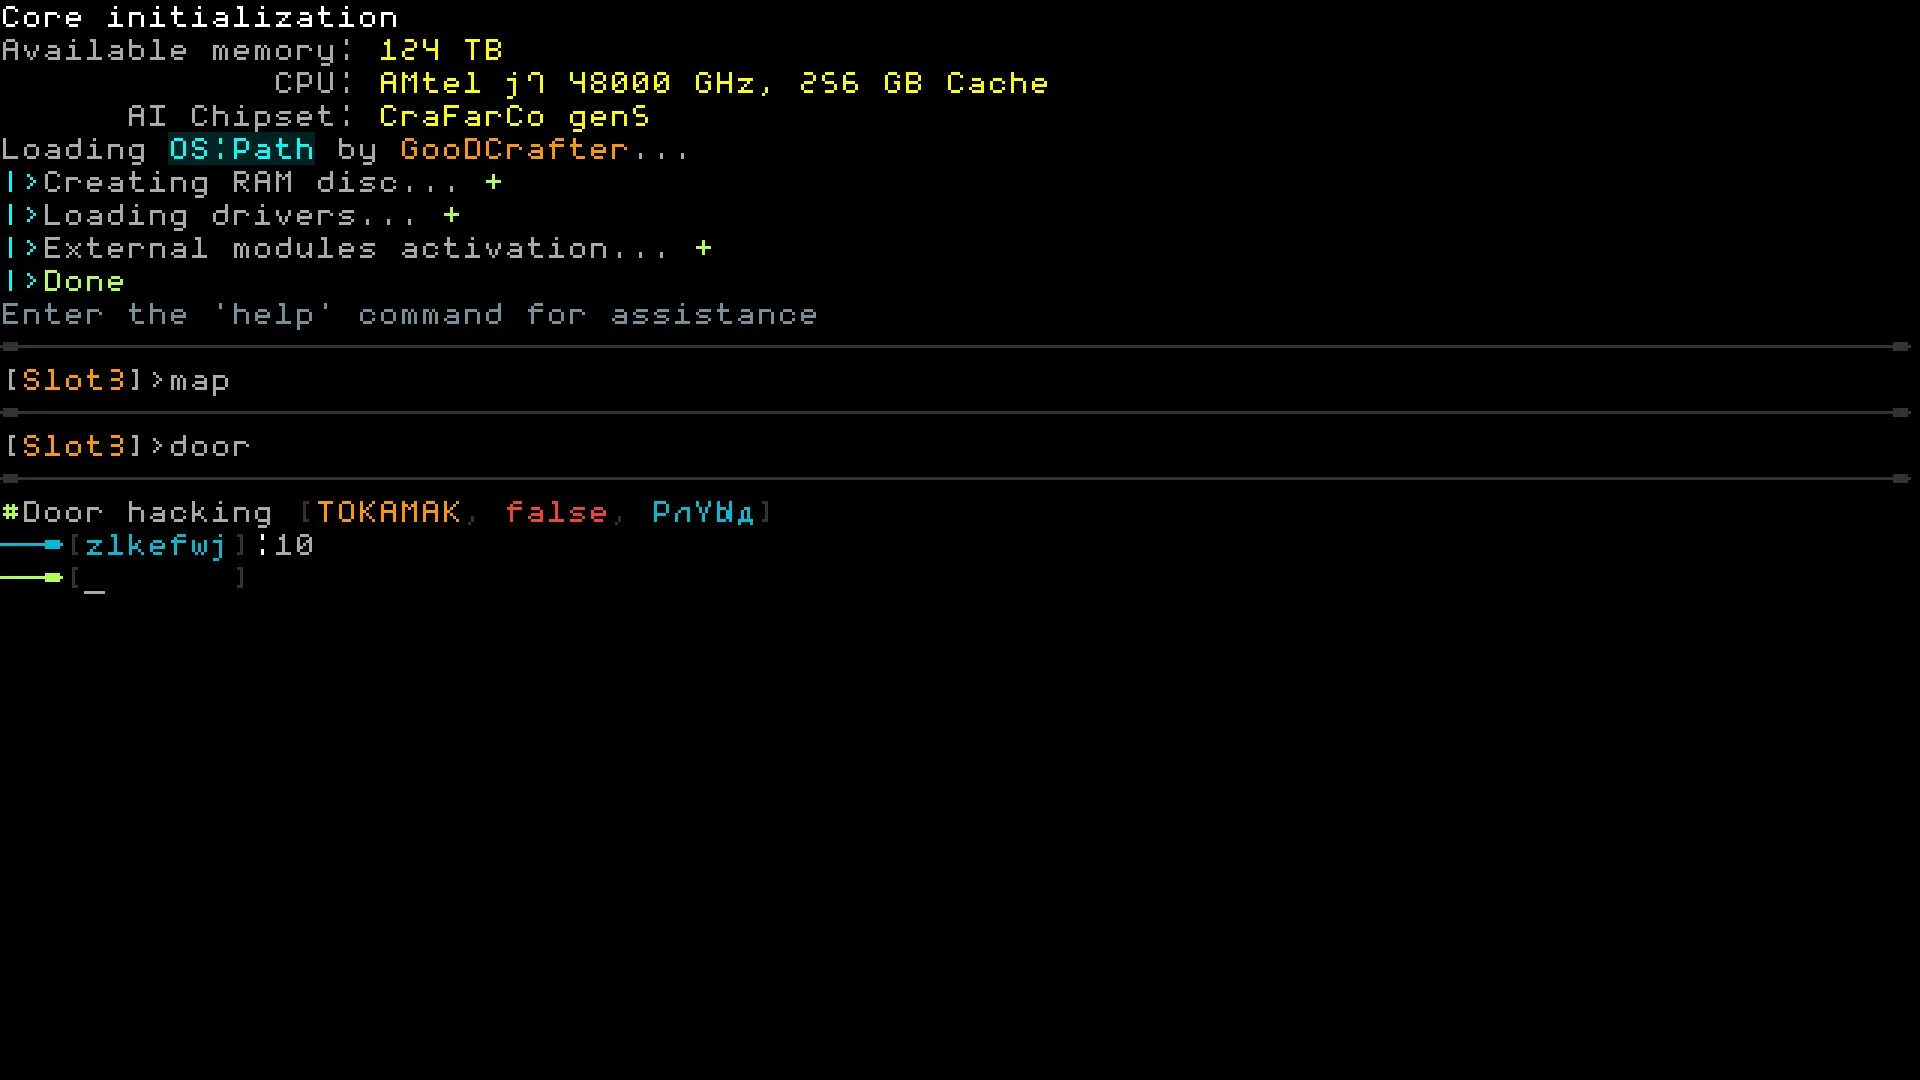Click the GooDCrafter author name
This screenshot has width=1920, height=1080.
513,150
